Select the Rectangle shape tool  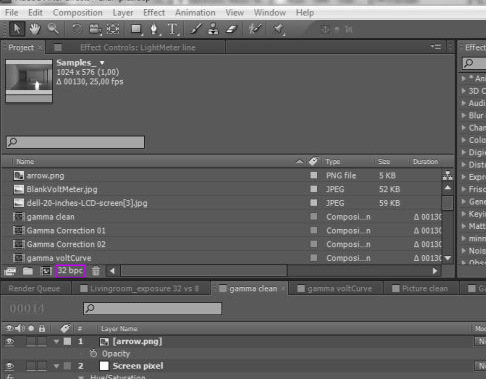(x=136, y=29)
